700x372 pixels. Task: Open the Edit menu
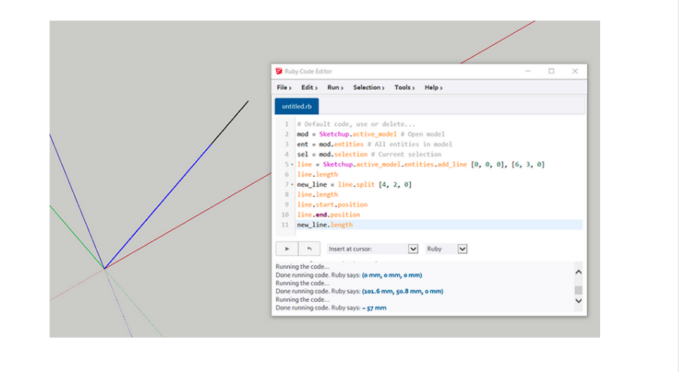[x=309, y=88]
